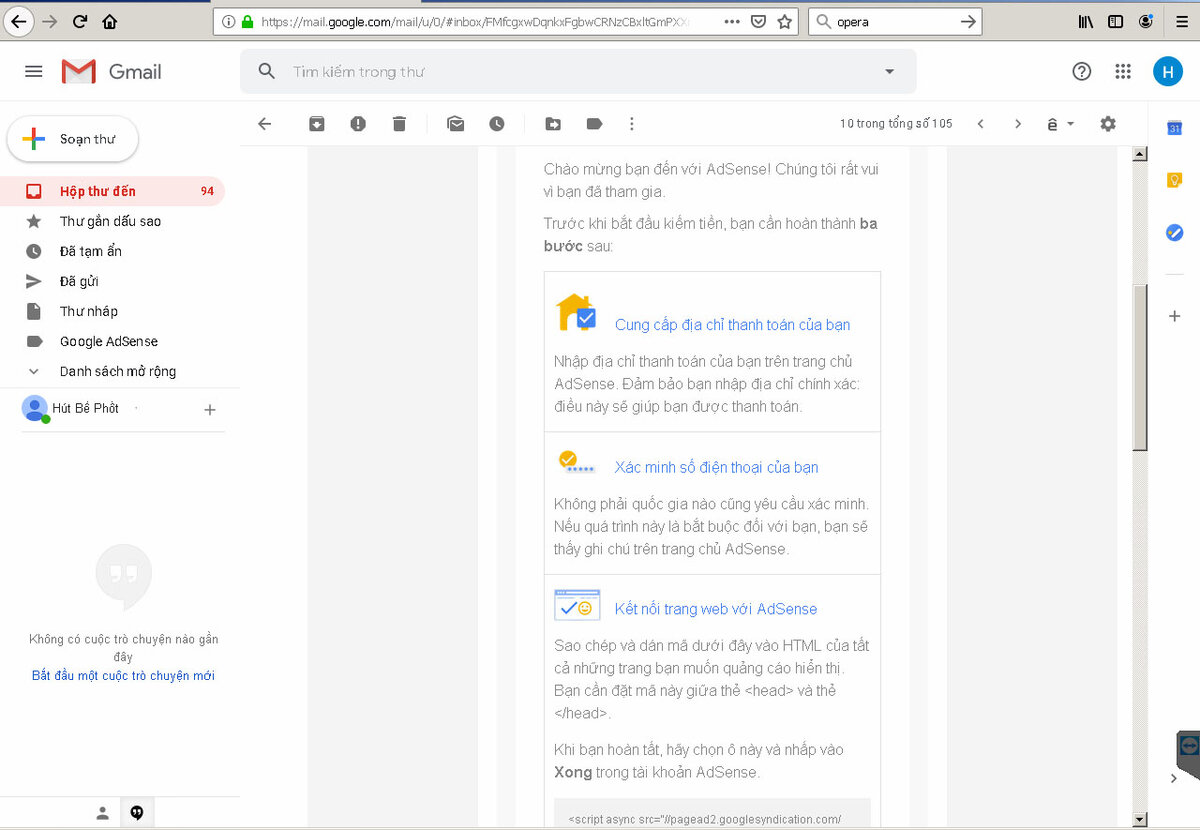Click the 'Soạn thư' compose button

coord(73,139)
